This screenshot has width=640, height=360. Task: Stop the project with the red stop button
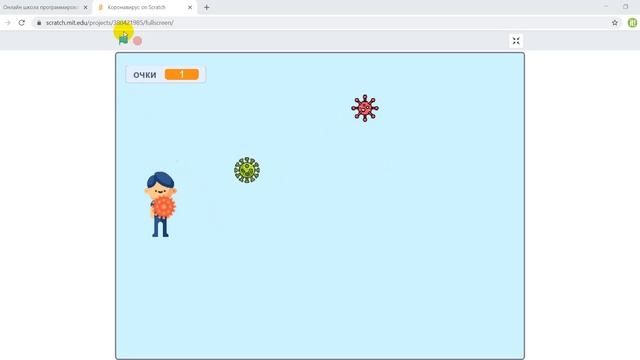pos(138,41)
